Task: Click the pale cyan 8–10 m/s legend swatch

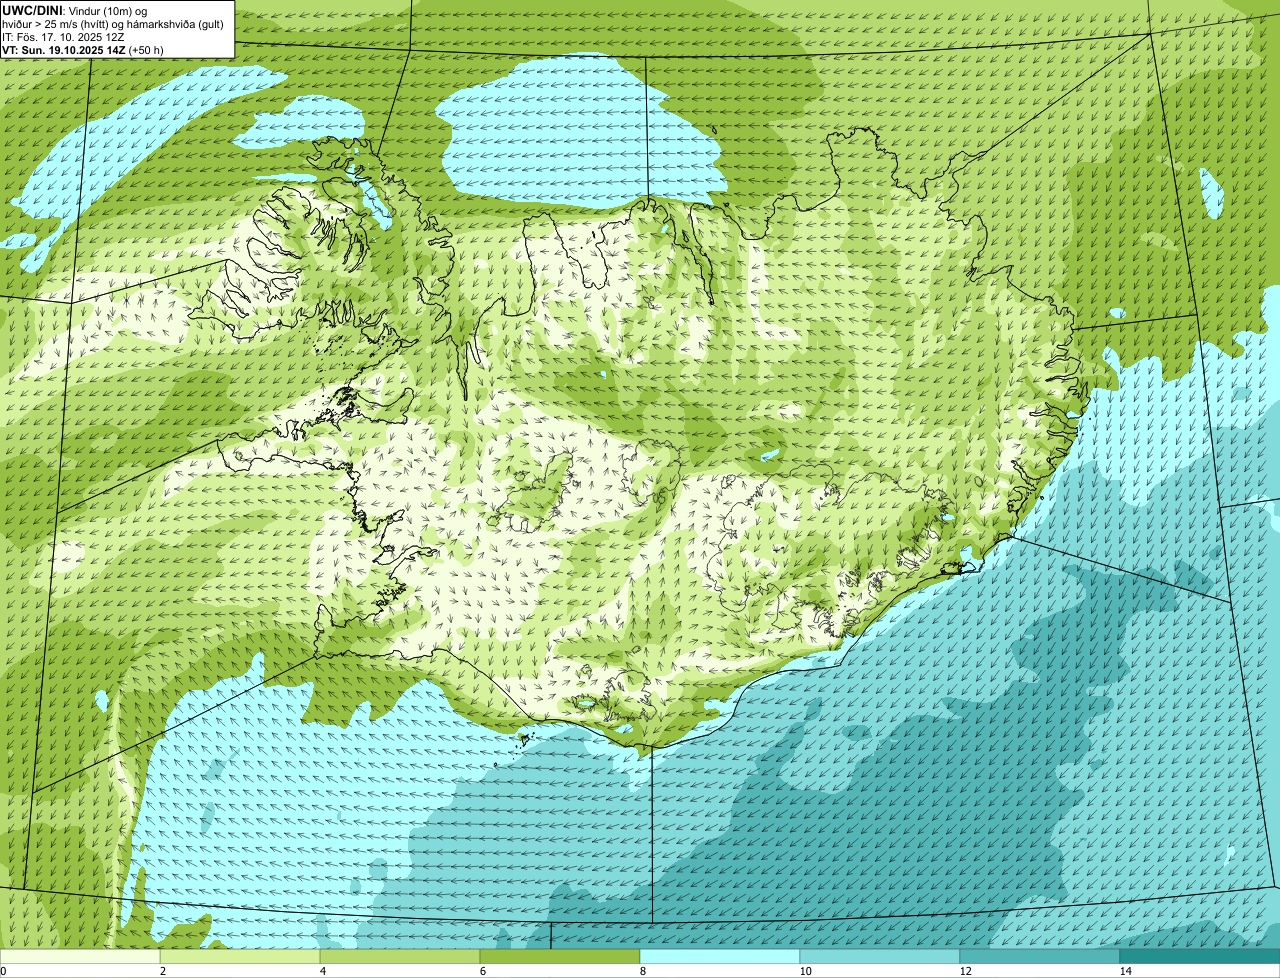Action: click(x=720, y=956)
